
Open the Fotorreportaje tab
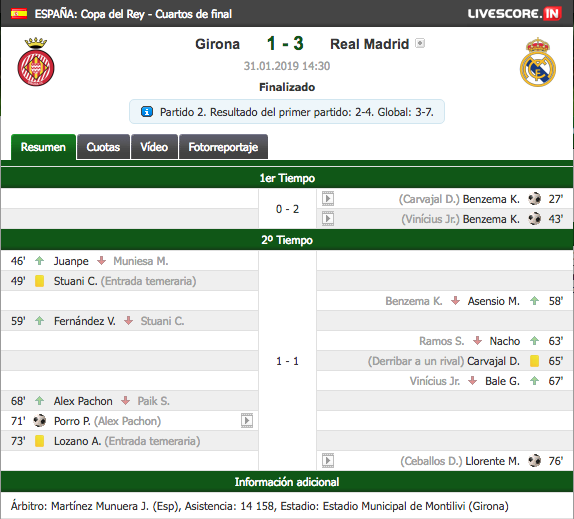click(x=223, y=147)
